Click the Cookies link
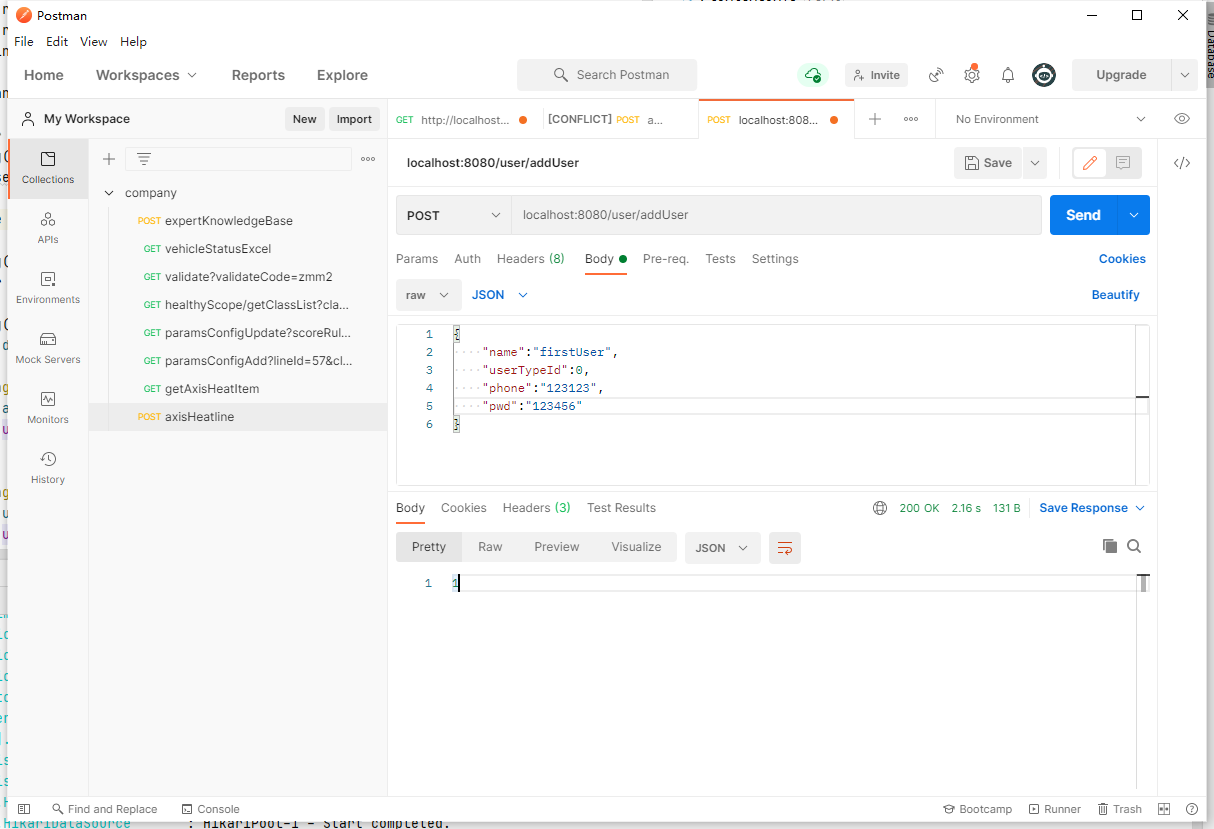The height and width of the screenshot is (829, 1214). click(1122, 259)
